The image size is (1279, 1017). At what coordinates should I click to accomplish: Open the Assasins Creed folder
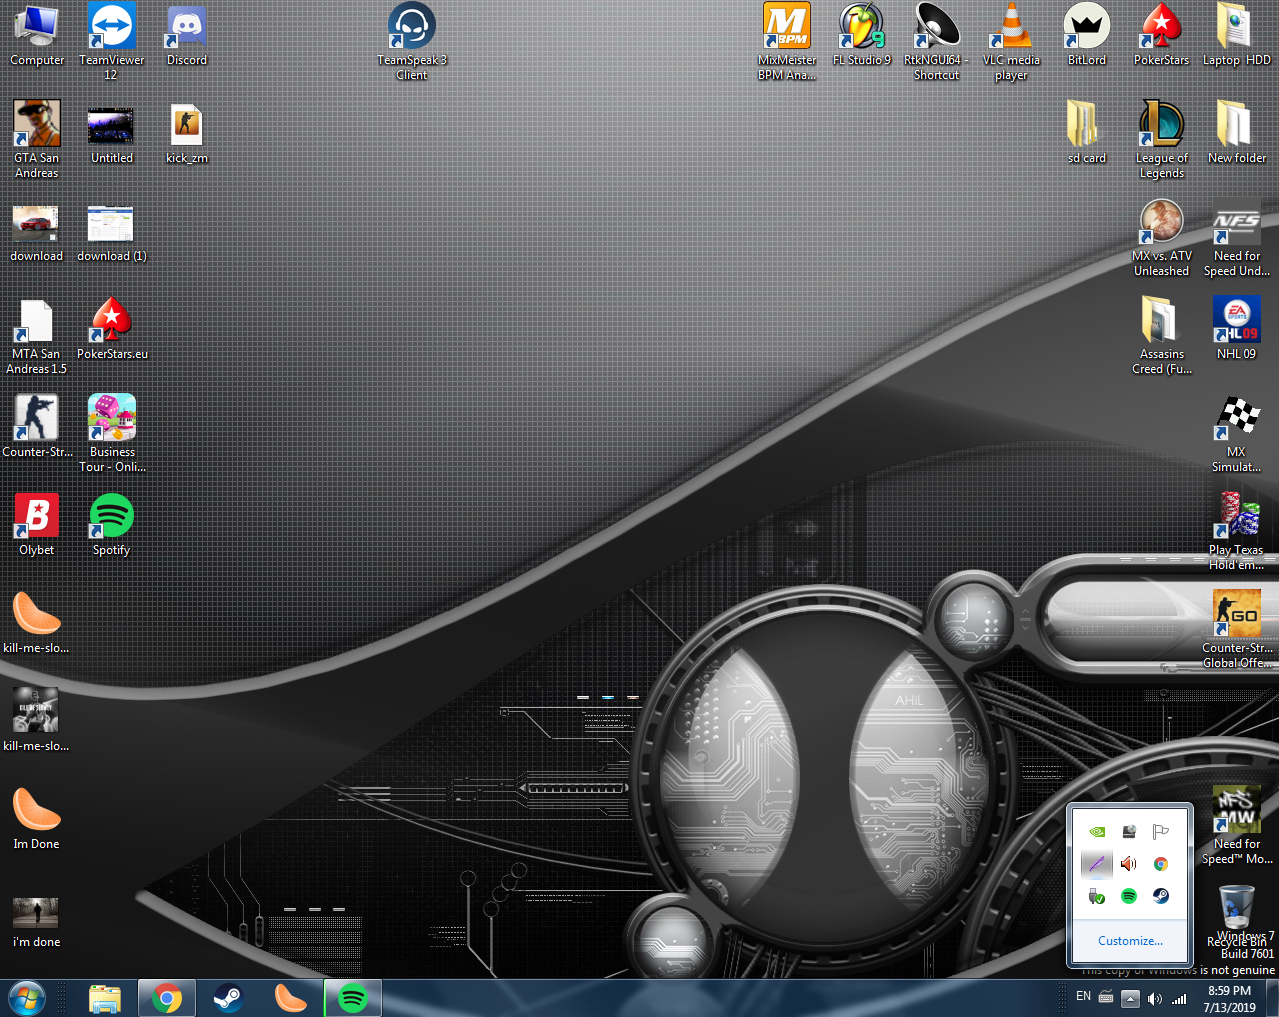tap(1161, 335)
